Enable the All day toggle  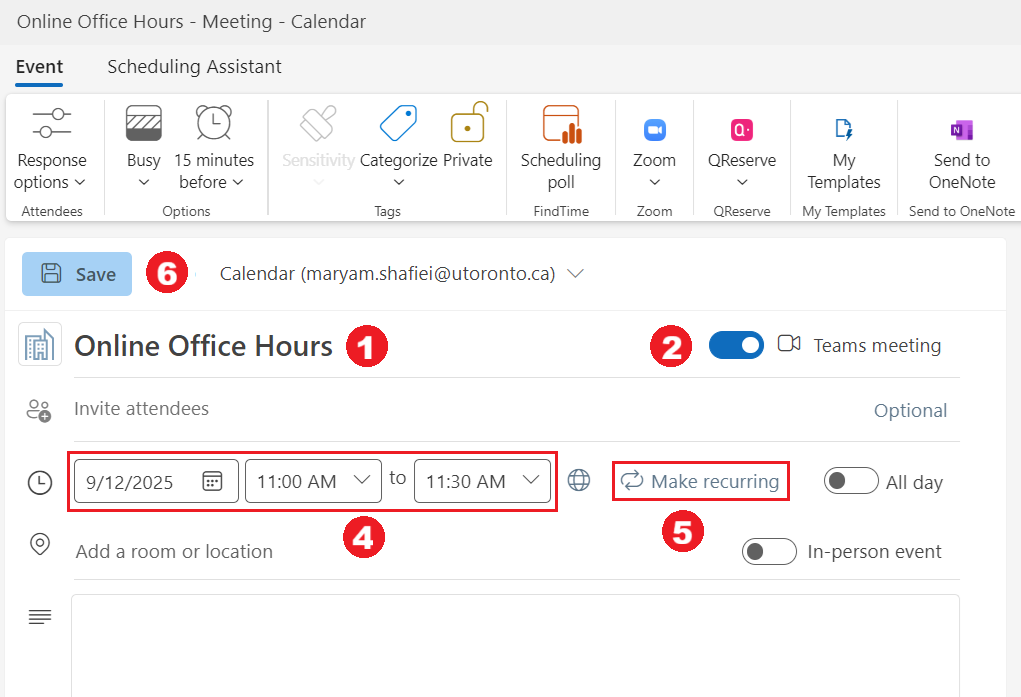(x=851, y=481)
